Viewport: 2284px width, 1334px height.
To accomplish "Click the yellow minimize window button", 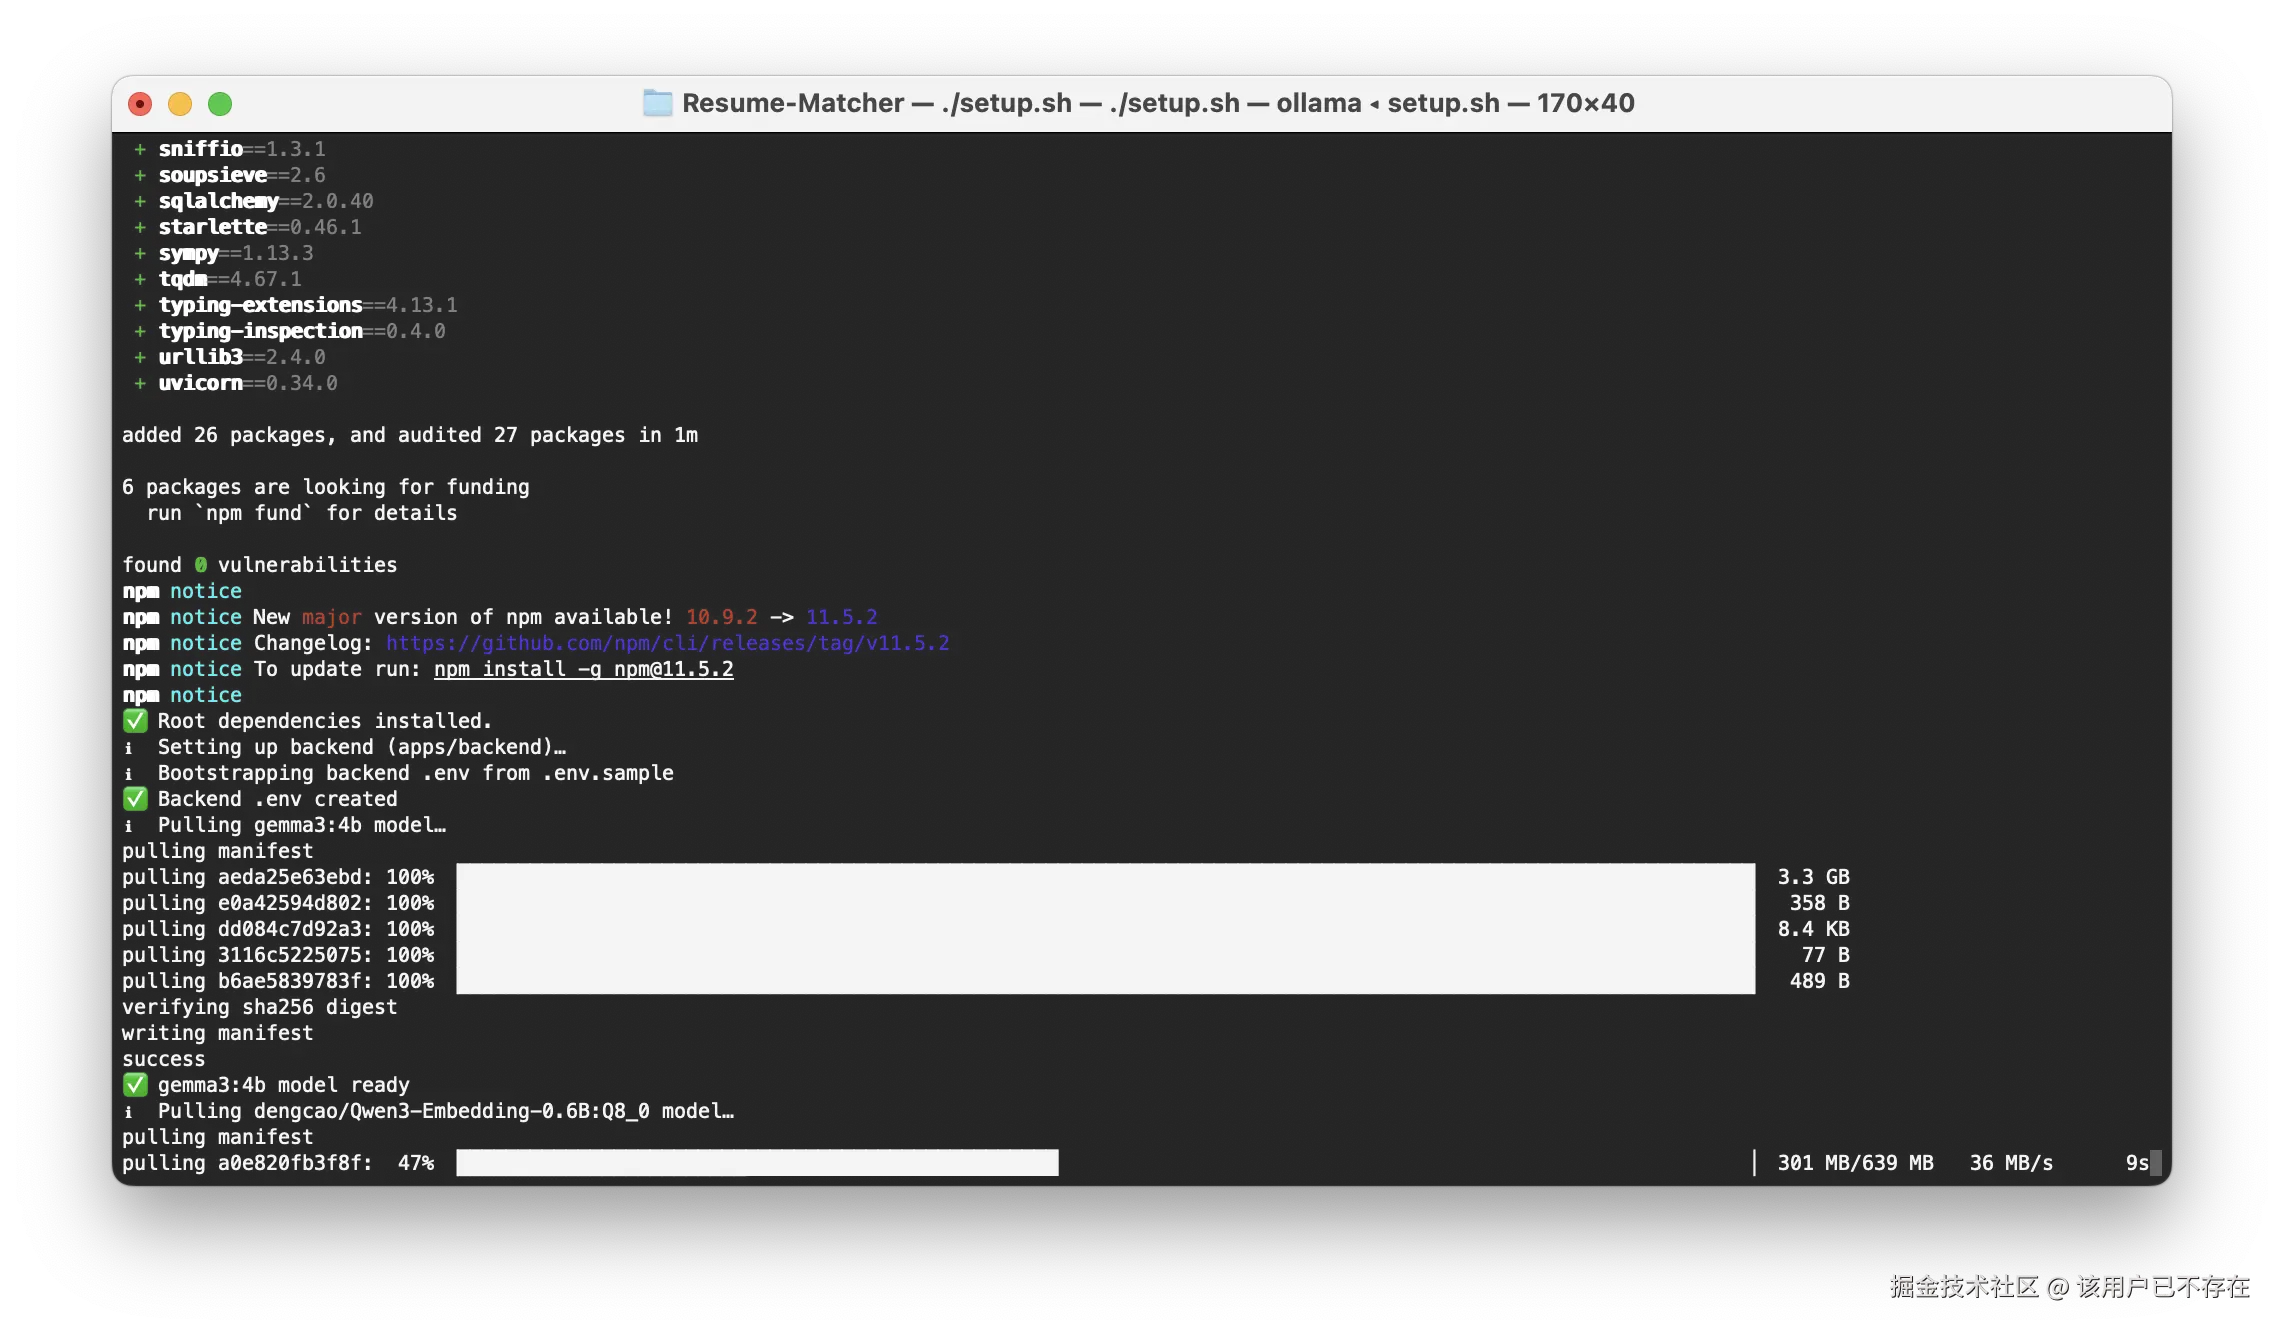I will [x=180, y=104].
